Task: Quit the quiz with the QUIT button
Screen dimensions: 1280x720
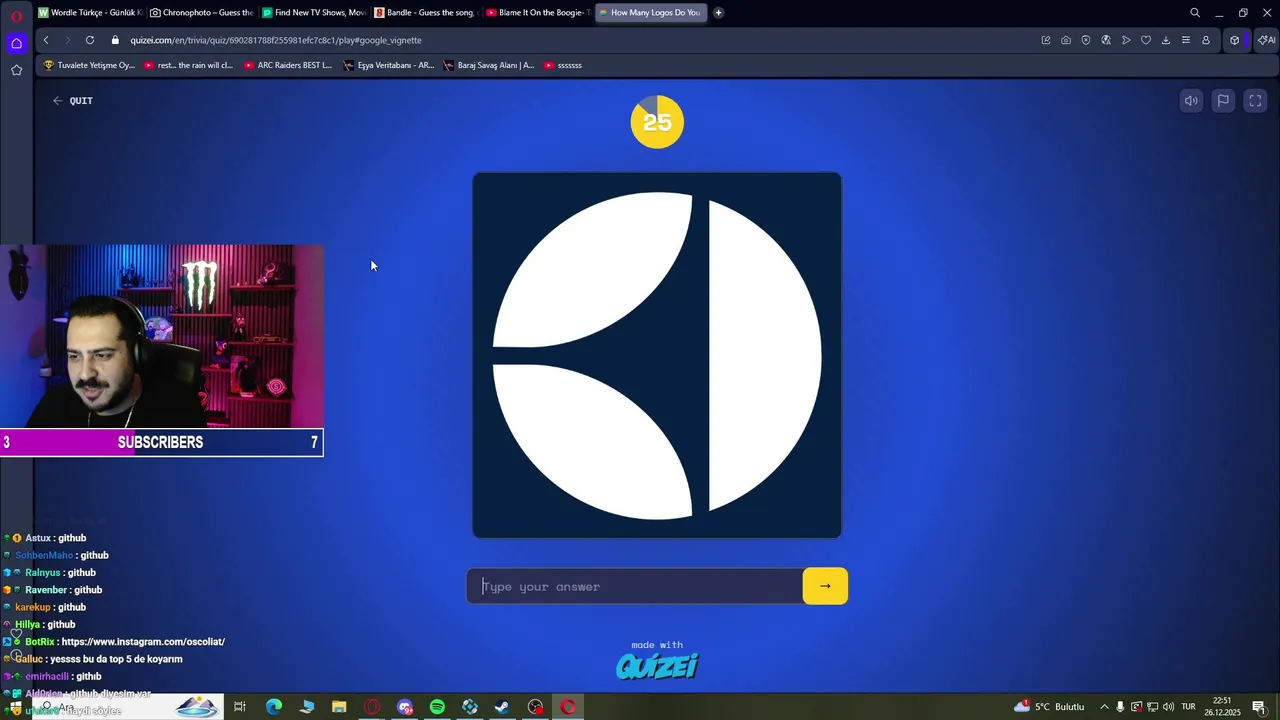Action: coord(73,101)
